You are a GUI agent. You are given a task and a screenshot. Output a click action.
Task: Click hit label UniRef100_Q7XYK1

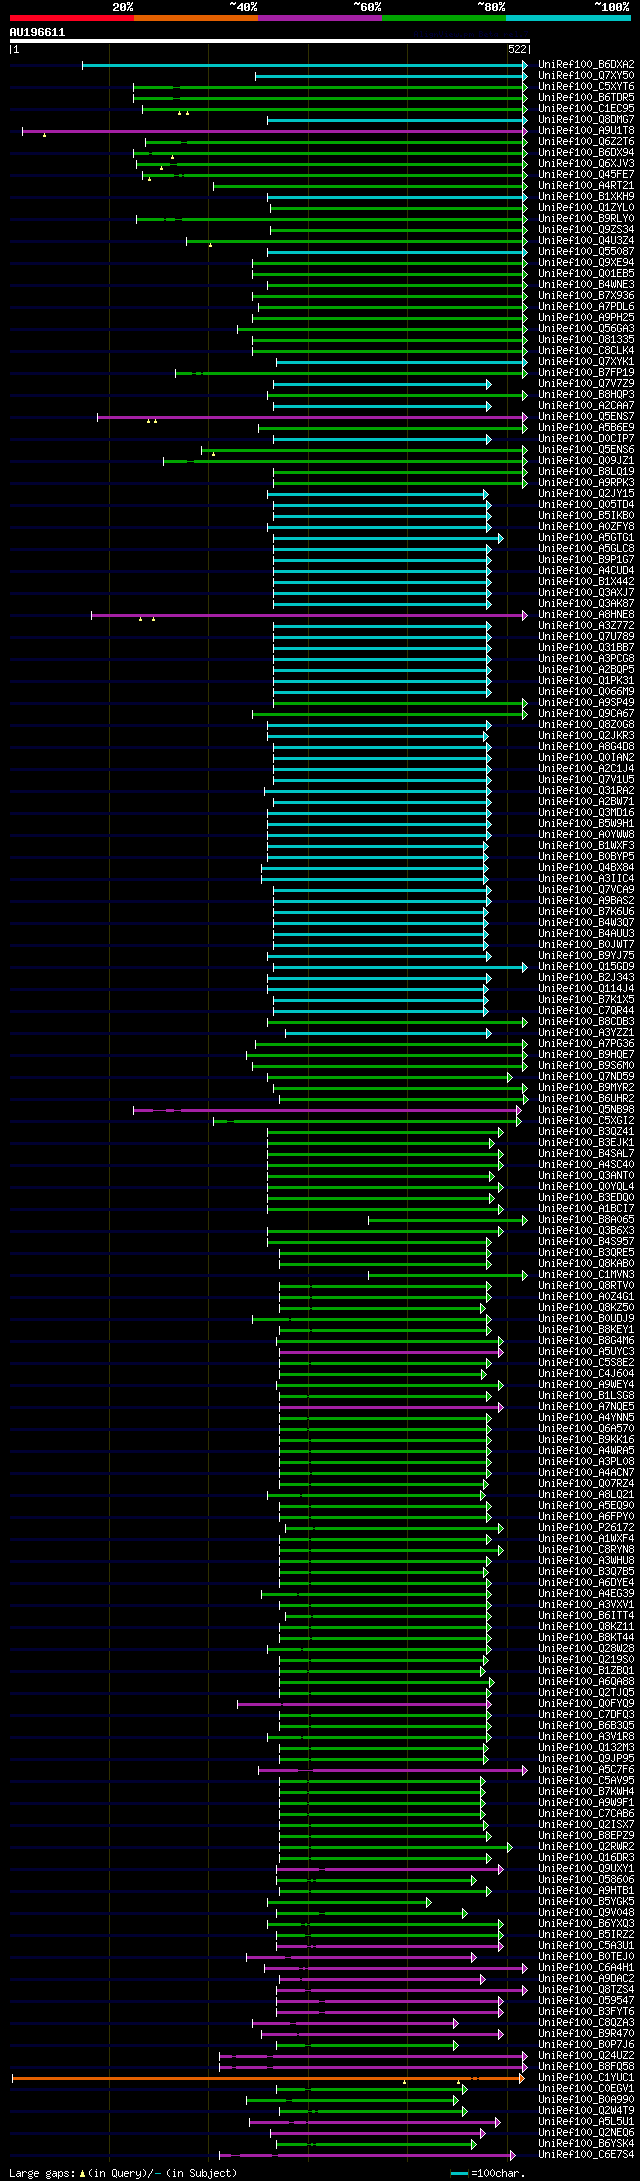[586, 361]
